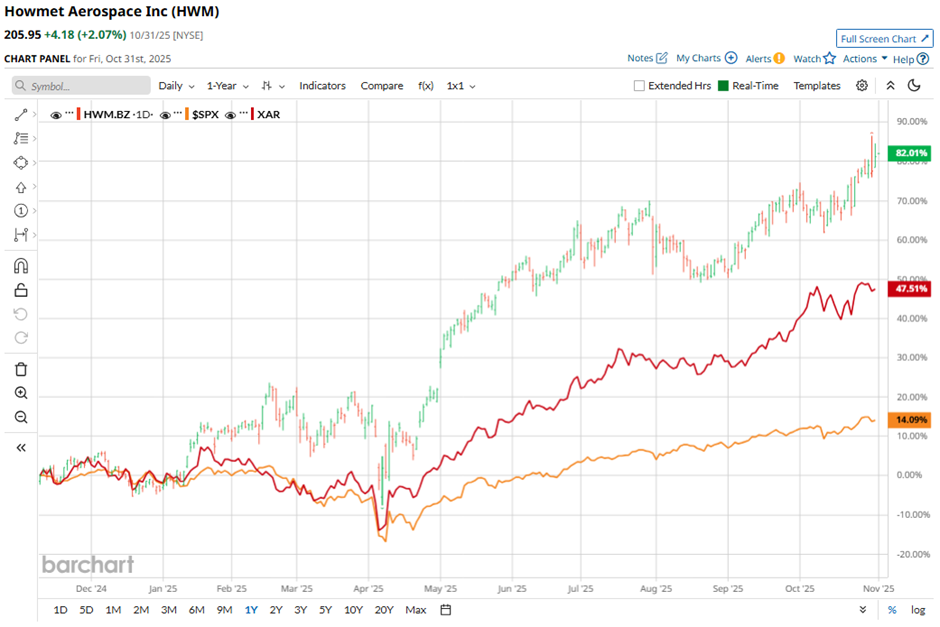Click the Full Screen Chart button

[x=884, y=39]
